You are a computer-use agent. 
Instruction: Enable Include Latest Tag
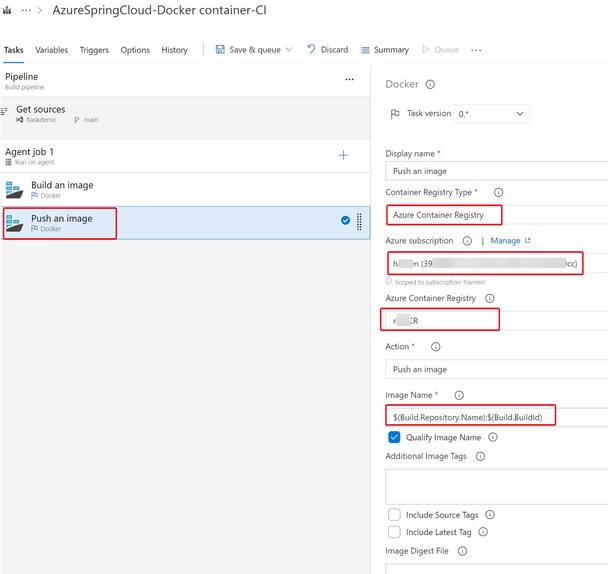pos(394,532)
